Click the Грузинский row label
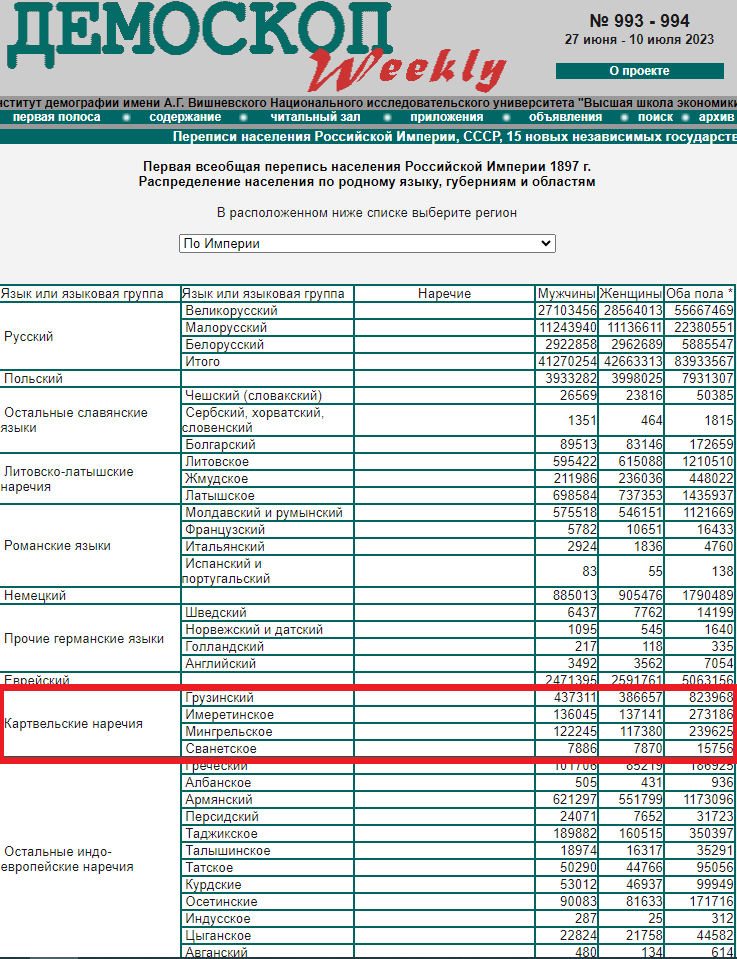This screenshot has width=737, height=959. click(219, 698)
